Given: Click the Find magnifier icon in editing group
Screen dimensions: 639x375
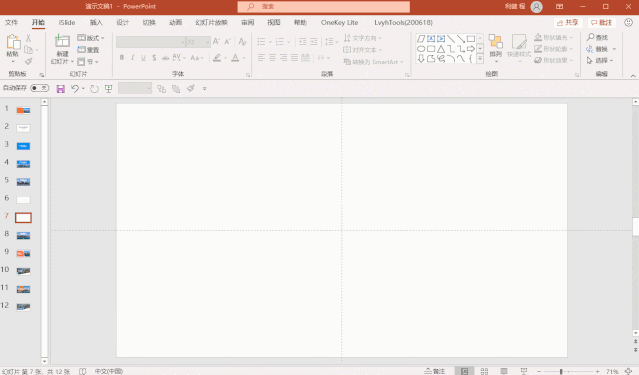Looking at the screenshot, I should click(x=591, y=37).
